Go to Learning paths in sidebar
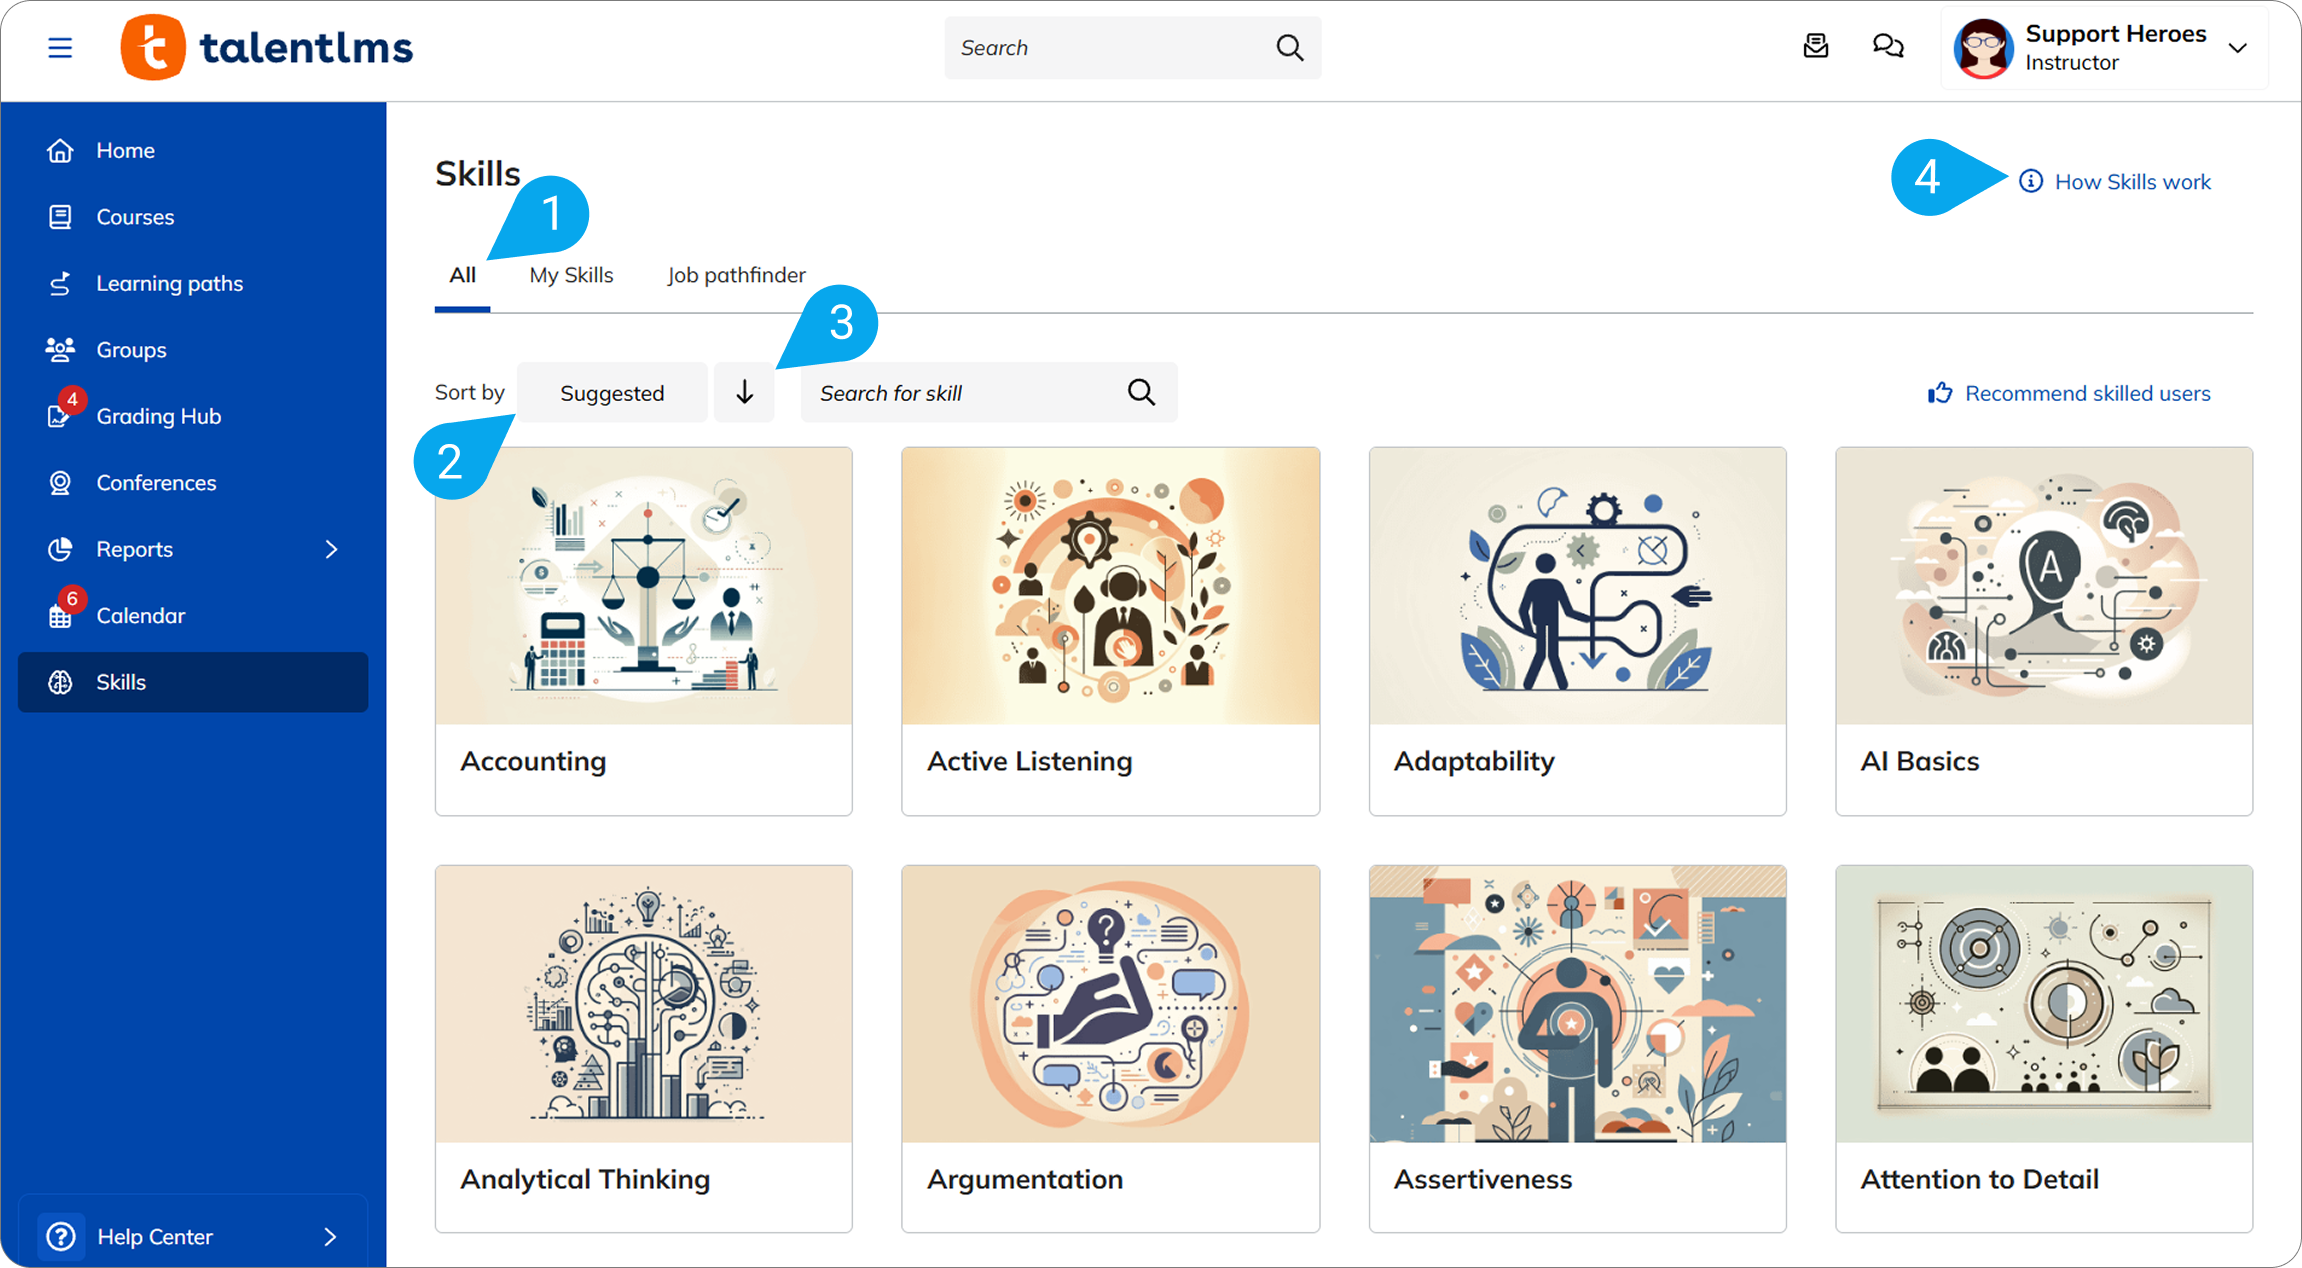Viewport: 2302px width, 1268px height. [169, 284]
